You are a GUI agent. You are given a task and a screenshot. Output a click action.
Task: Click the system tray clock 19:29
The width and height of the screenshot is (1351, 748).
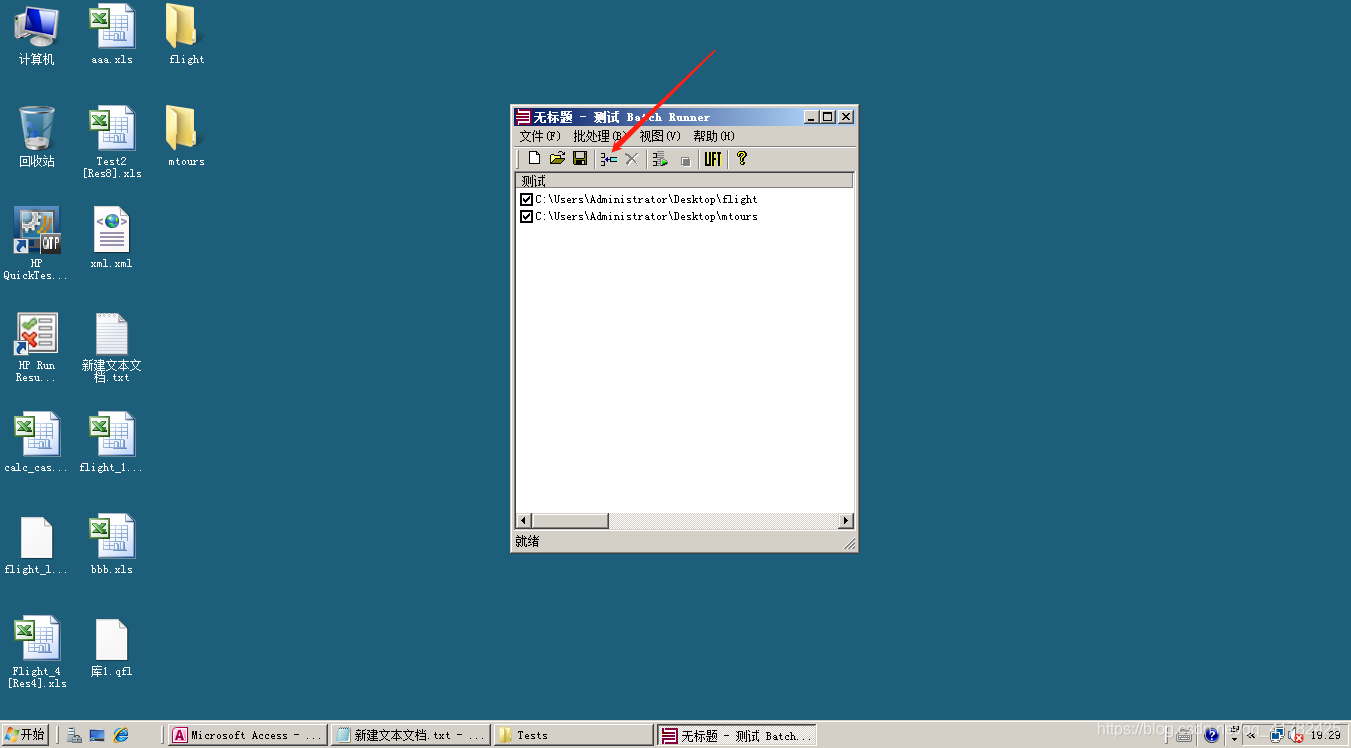pos(1326,735)
